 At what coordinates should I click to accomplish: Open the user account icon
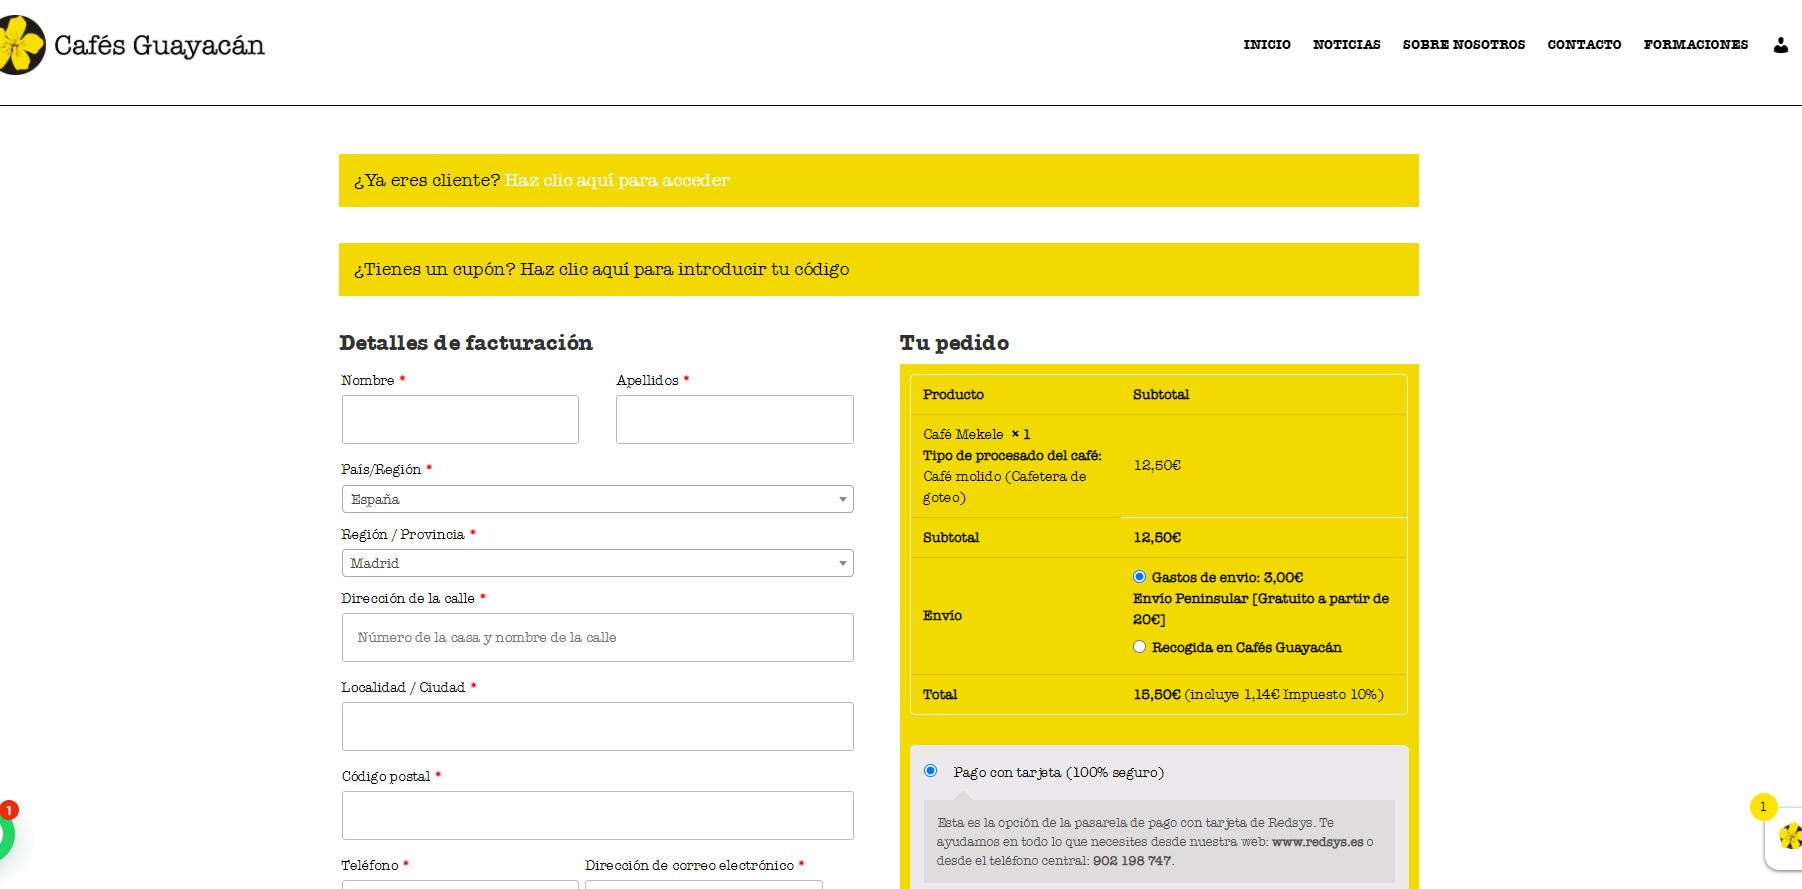tap(1780, 45)
